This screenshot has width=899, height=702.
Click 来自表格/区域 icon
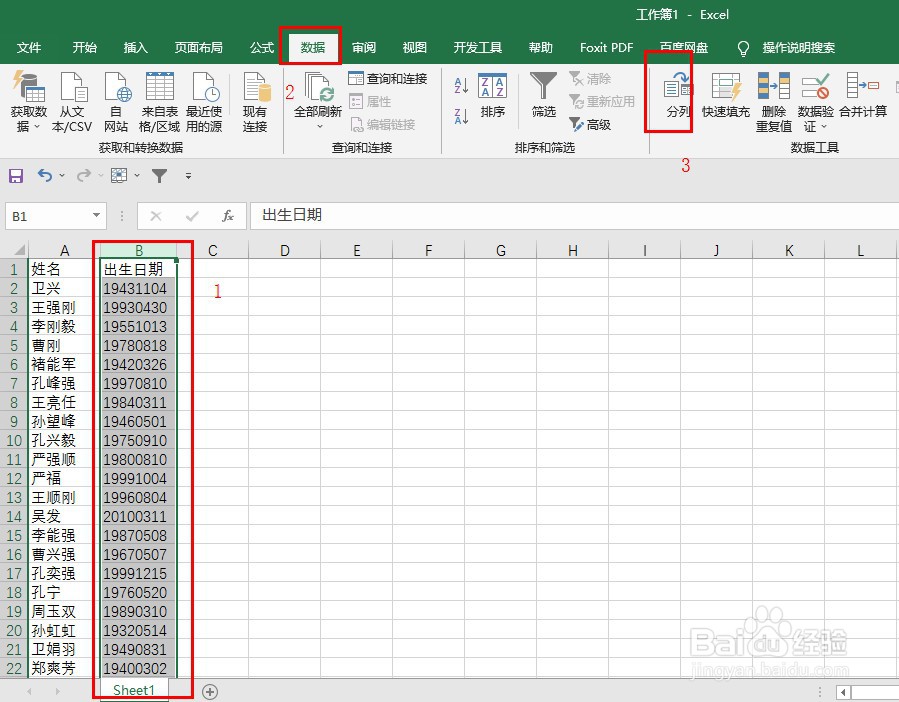(x=159, y=102)
